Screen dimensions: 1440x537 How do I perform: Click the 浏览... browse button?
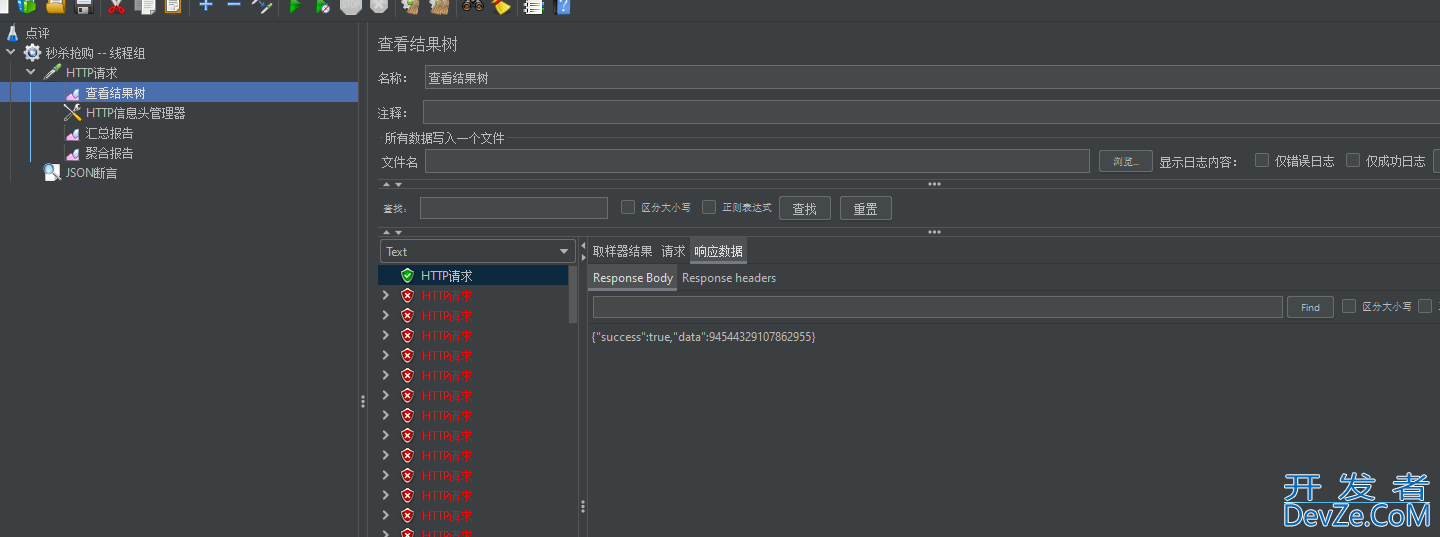click(1126, 161)
